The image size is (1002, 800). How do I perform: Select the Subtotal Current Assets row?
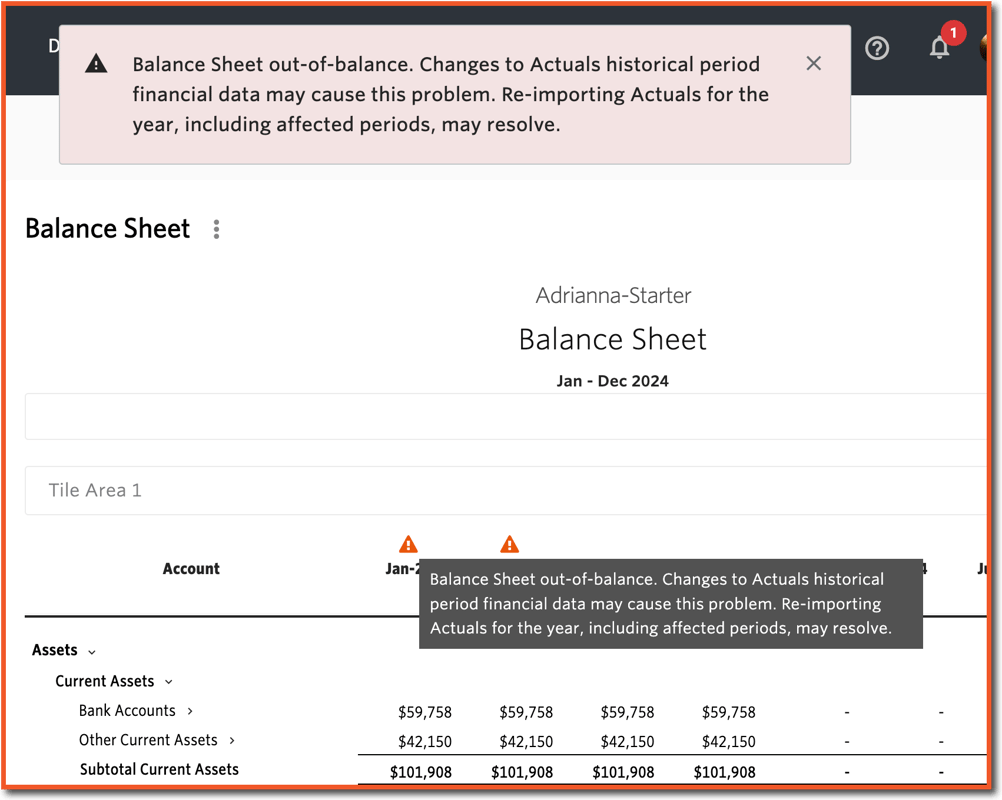tap(159, 770)
